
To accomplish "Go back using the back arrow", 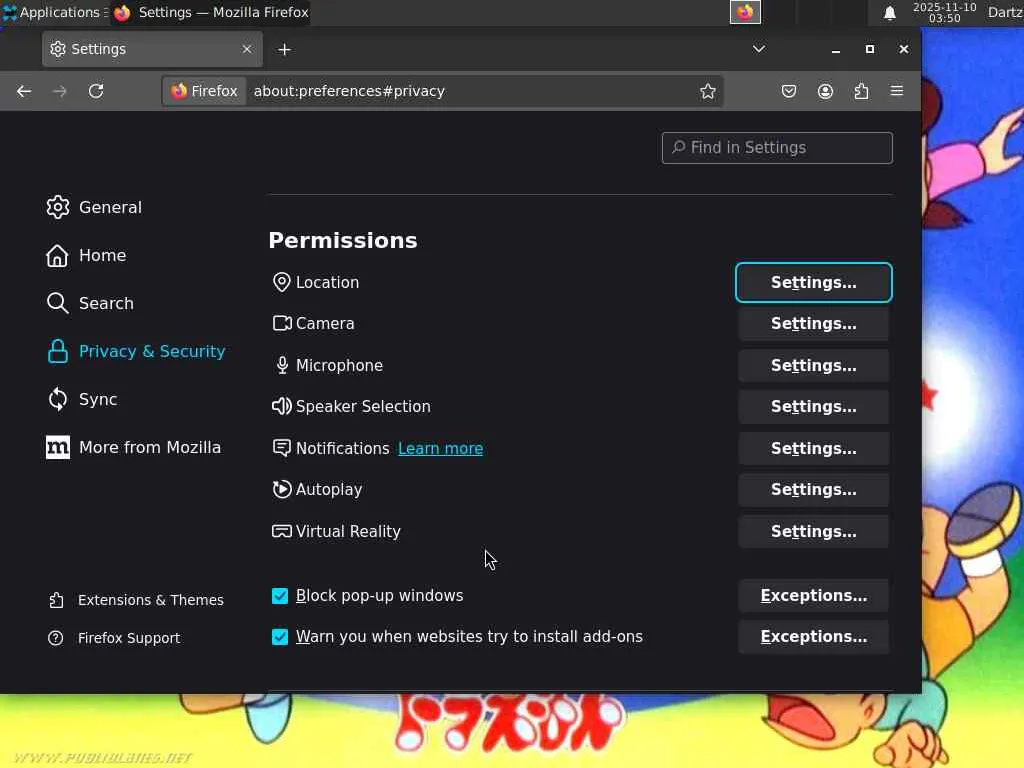I will pos(24,91).
